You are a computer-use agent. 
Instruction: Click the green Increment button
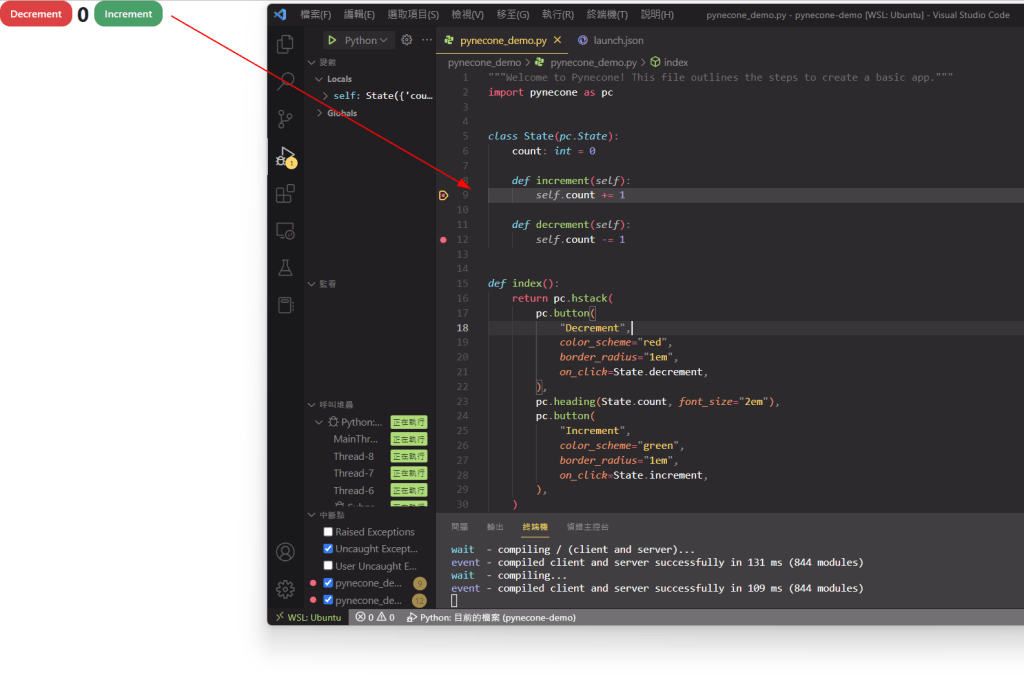click(x=128, y=14)
